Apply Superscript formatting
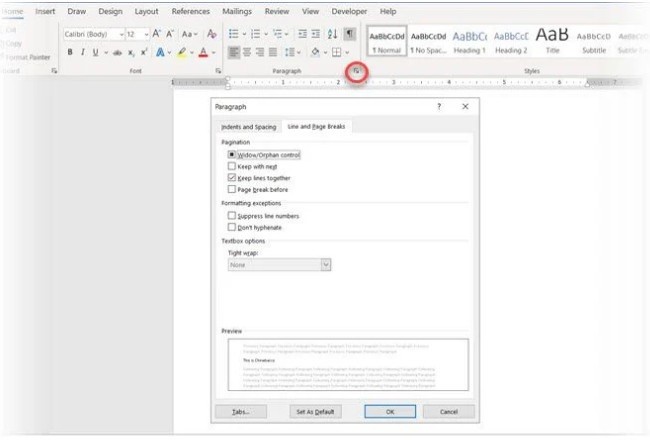This screenshot has width=650, height=440. click(x=144, y=52)
